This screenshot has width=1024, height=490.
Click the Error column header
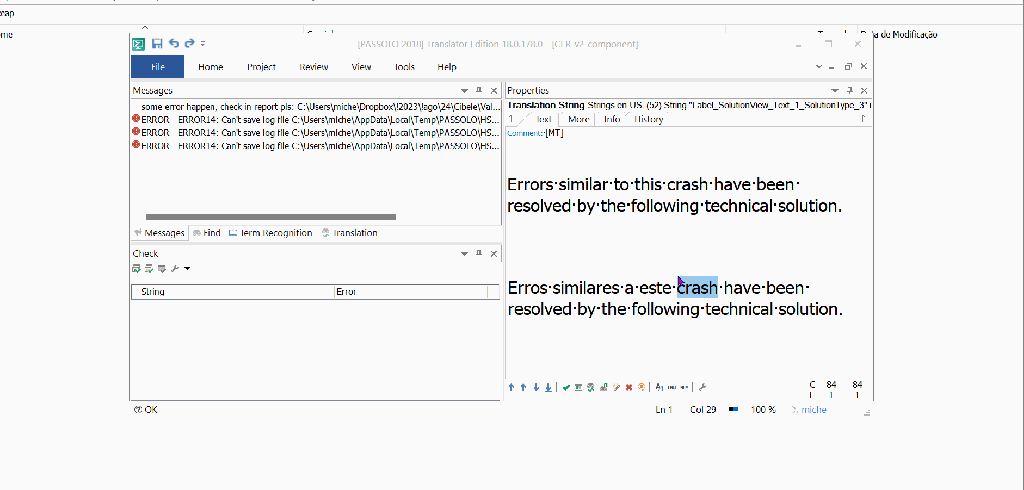(411, 292)
